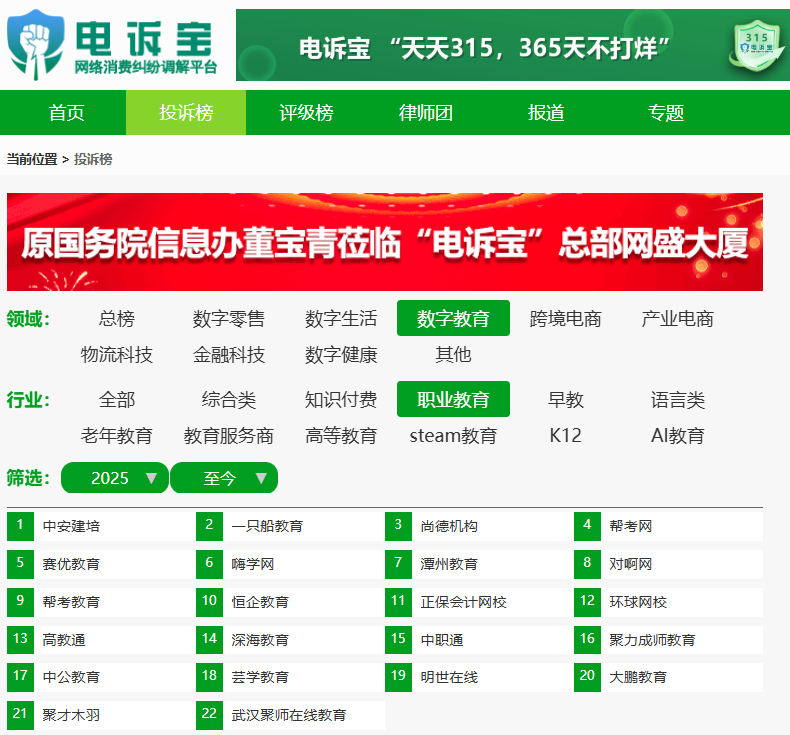The width and height of the screenshot is (790, 735).
Task: Select the 数字生活 domain filter
Action: pyautogui.click(x=341, y=318)
